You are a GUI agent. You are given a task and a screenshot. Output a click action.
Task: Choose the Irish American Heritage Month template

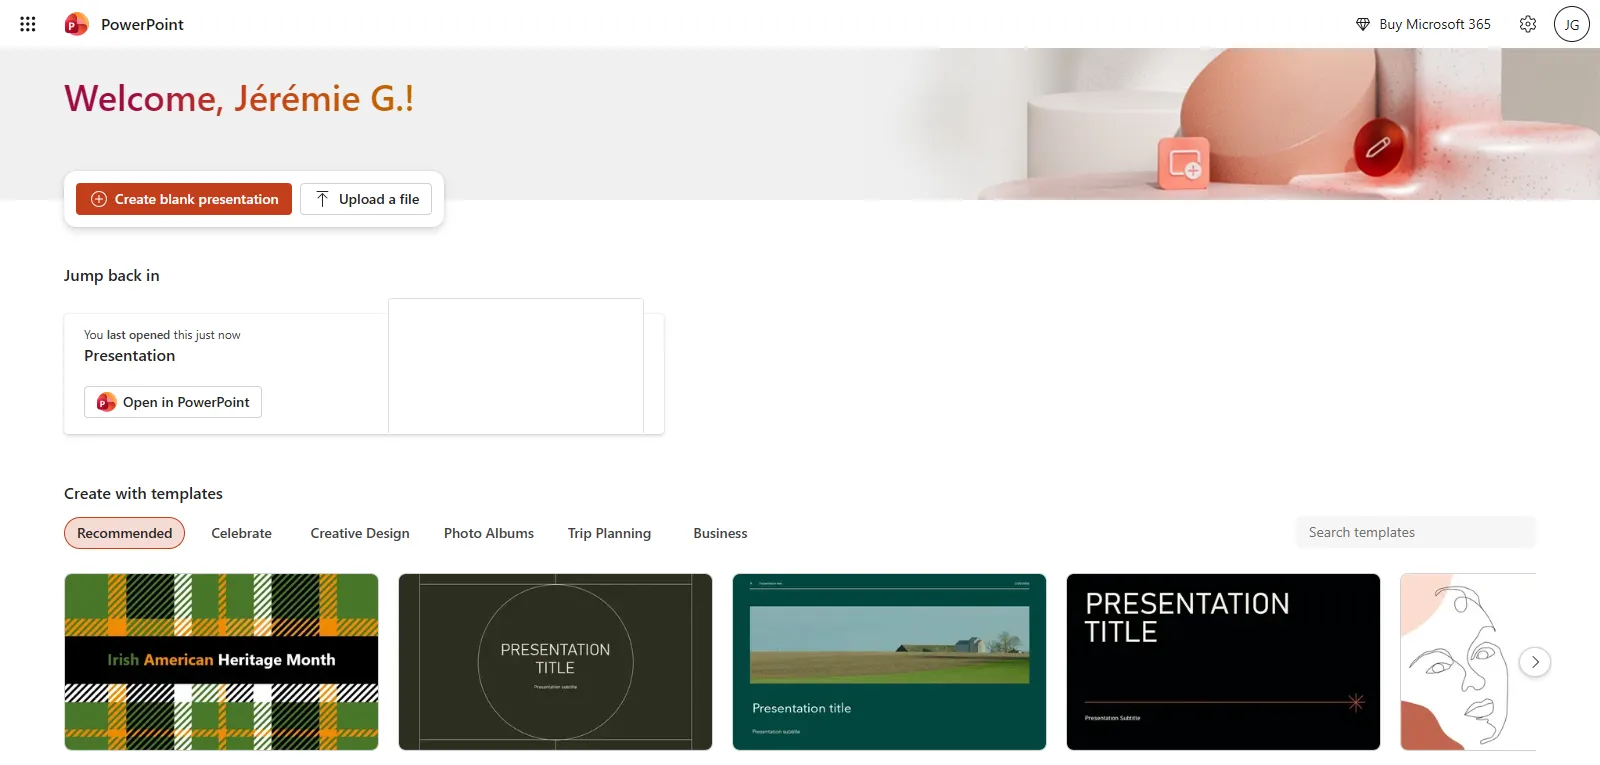point(221,661)
